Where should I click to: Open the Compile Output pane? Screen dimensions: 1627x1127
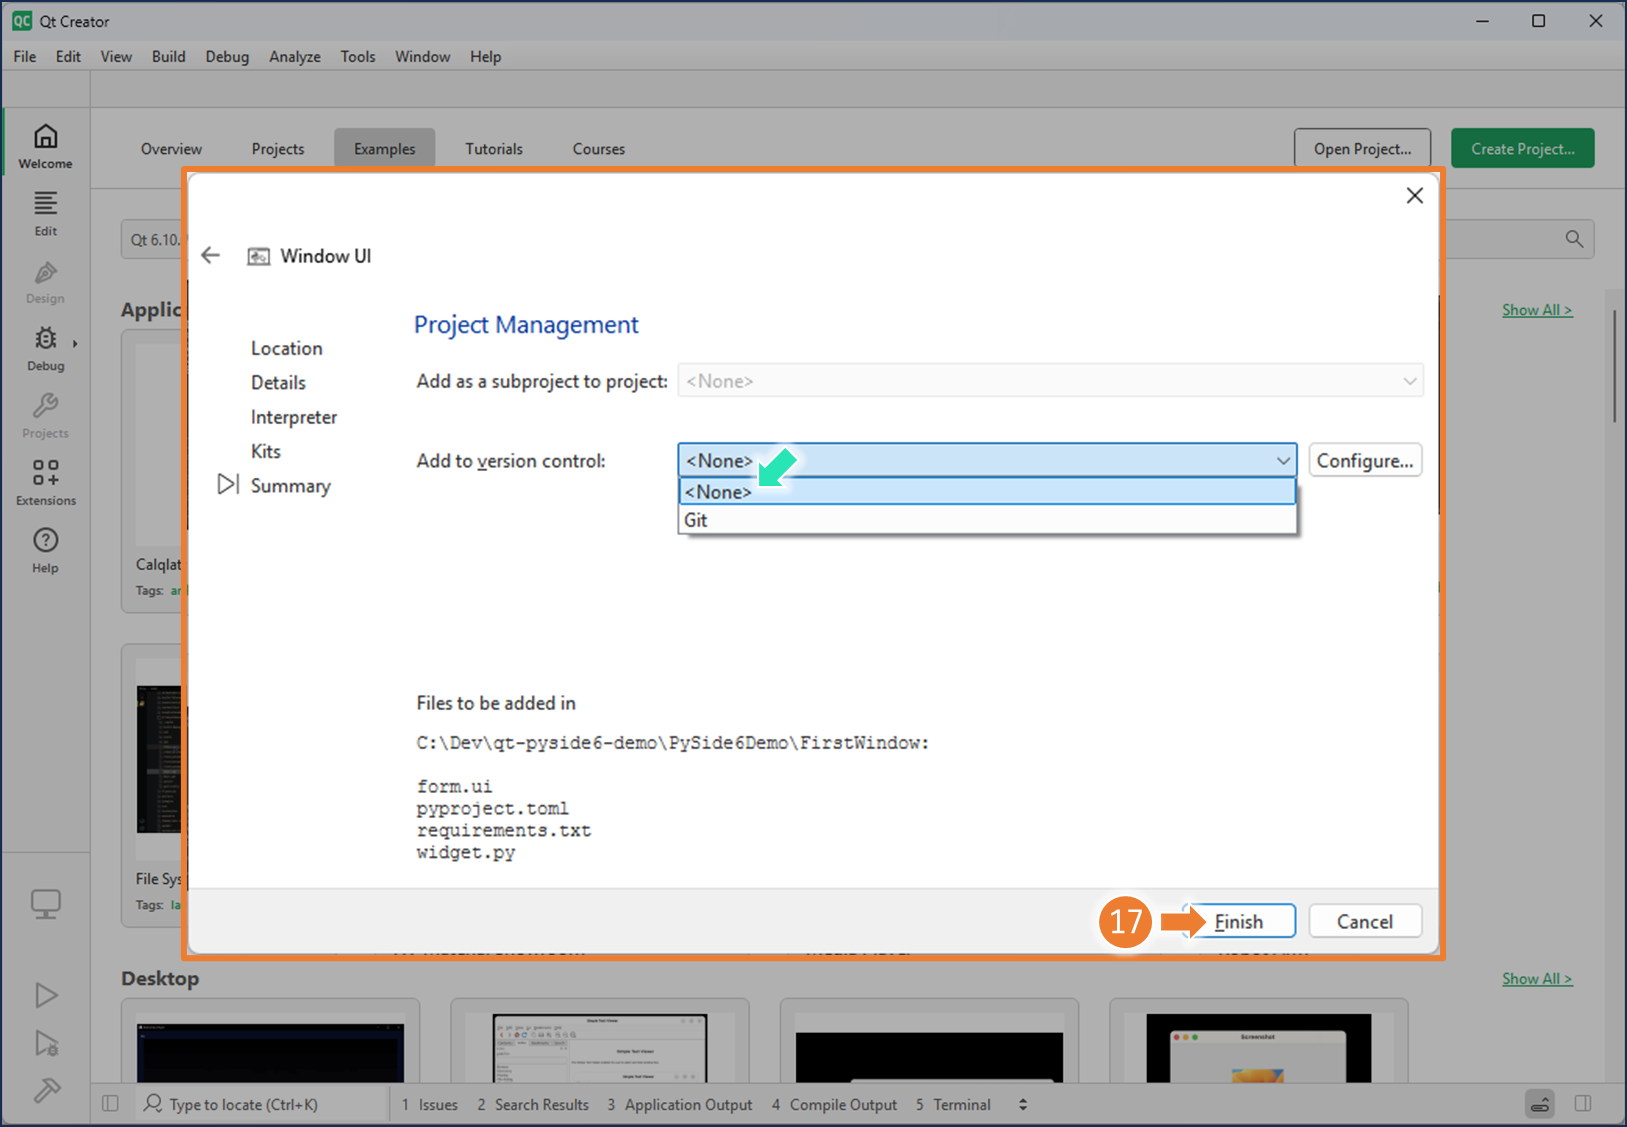point(834,1104)
